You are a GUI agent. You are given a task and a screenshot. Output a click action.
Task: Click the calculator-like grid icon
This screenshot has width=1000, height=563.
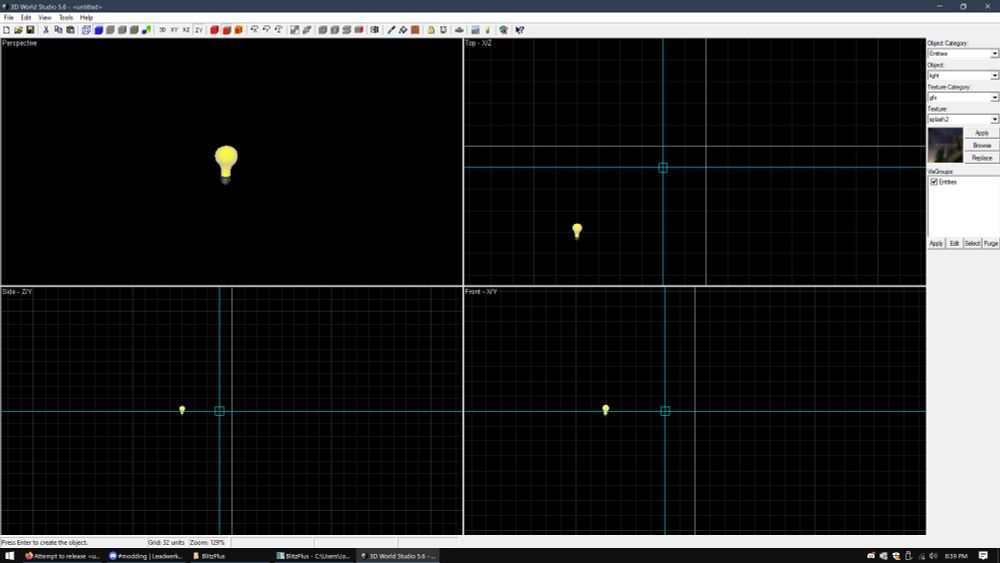(475, 30)
